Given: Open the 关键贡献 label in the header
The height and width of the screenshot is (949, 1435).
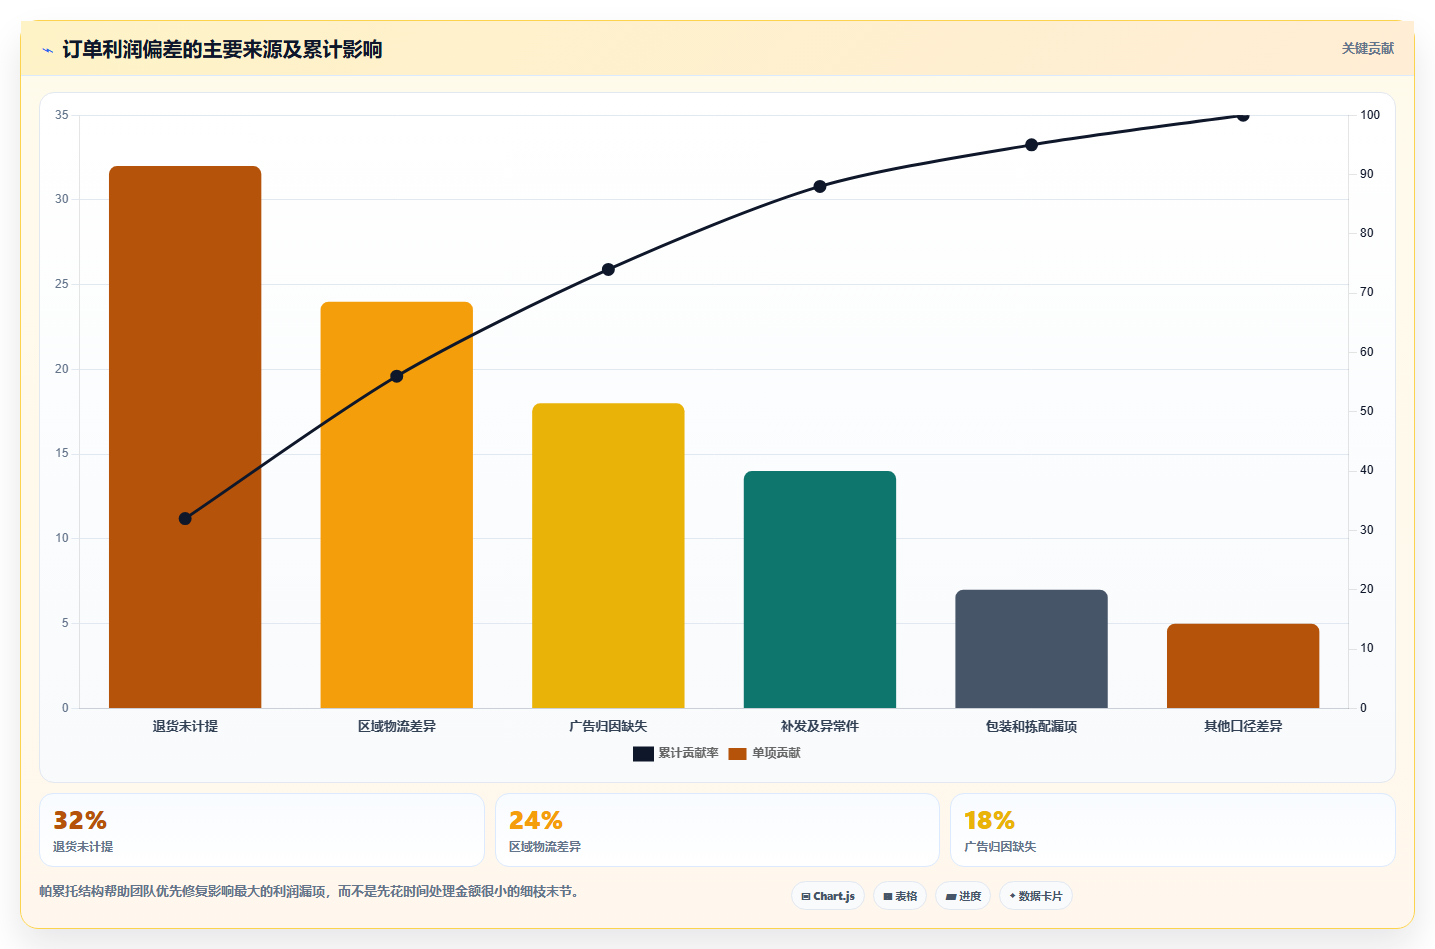Looking at the screenshot, I should pos(1367,49).
